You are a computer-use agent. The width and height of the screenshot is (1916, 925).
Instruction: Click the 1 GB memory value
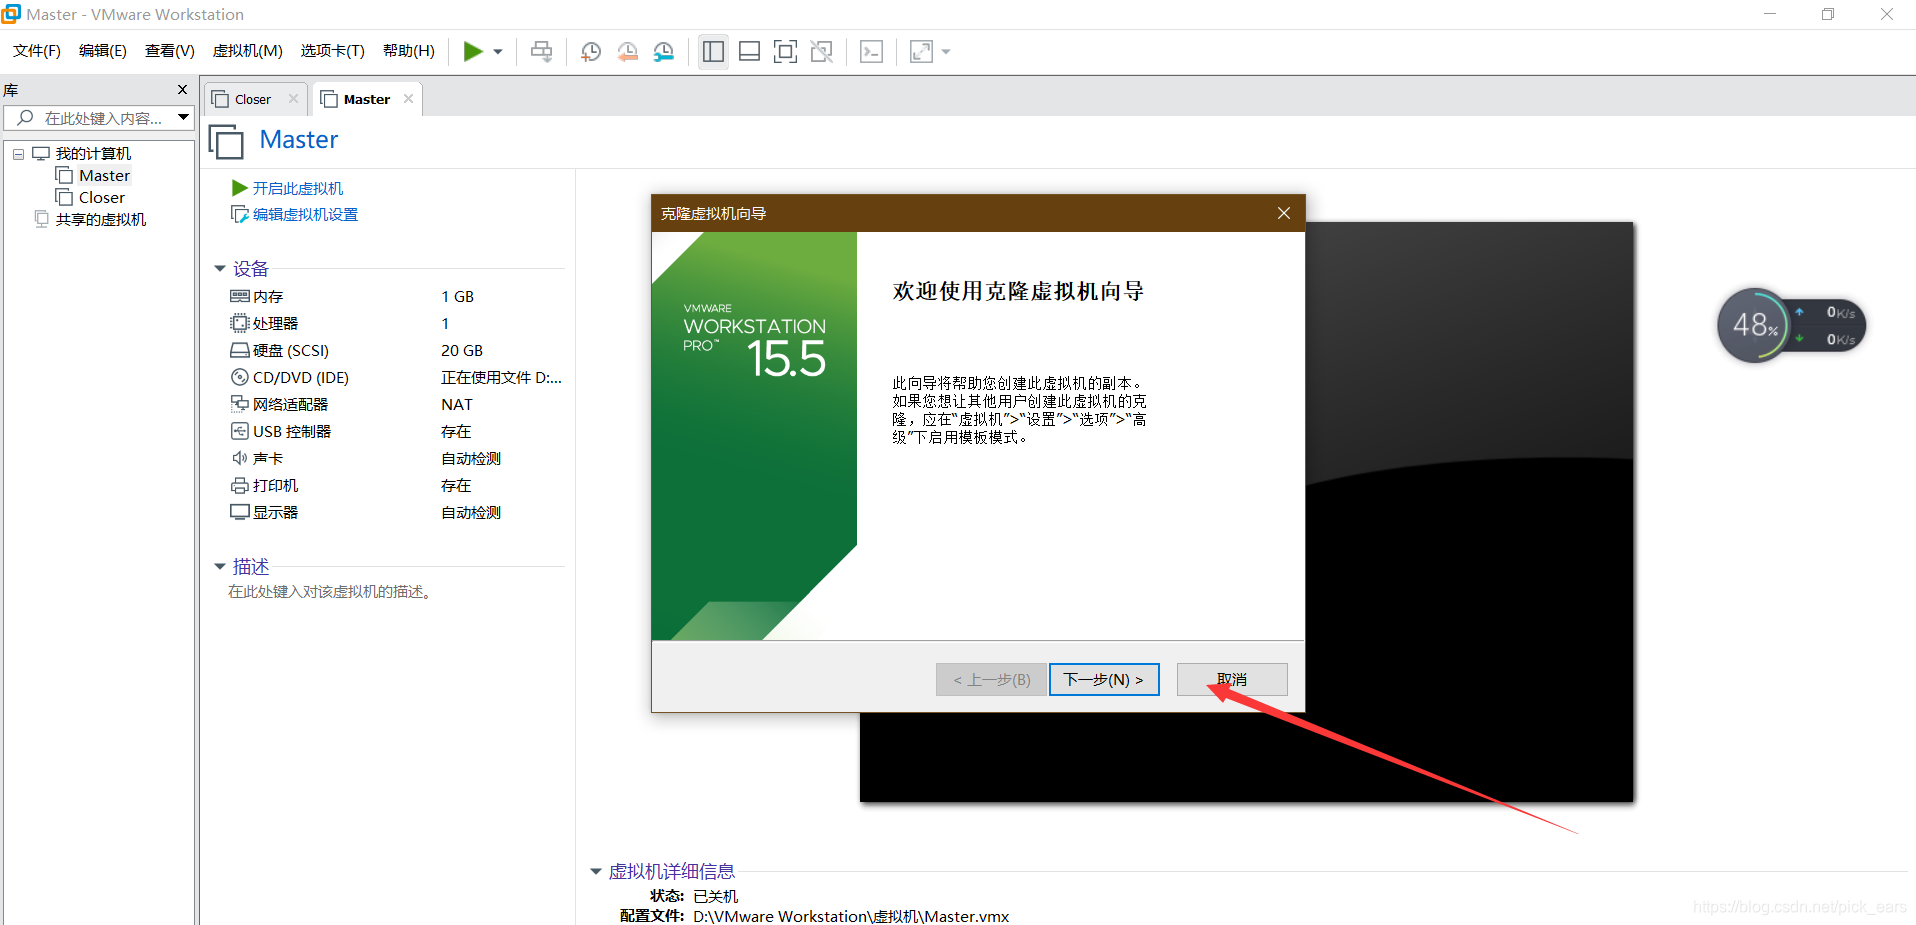click(458, 296)
